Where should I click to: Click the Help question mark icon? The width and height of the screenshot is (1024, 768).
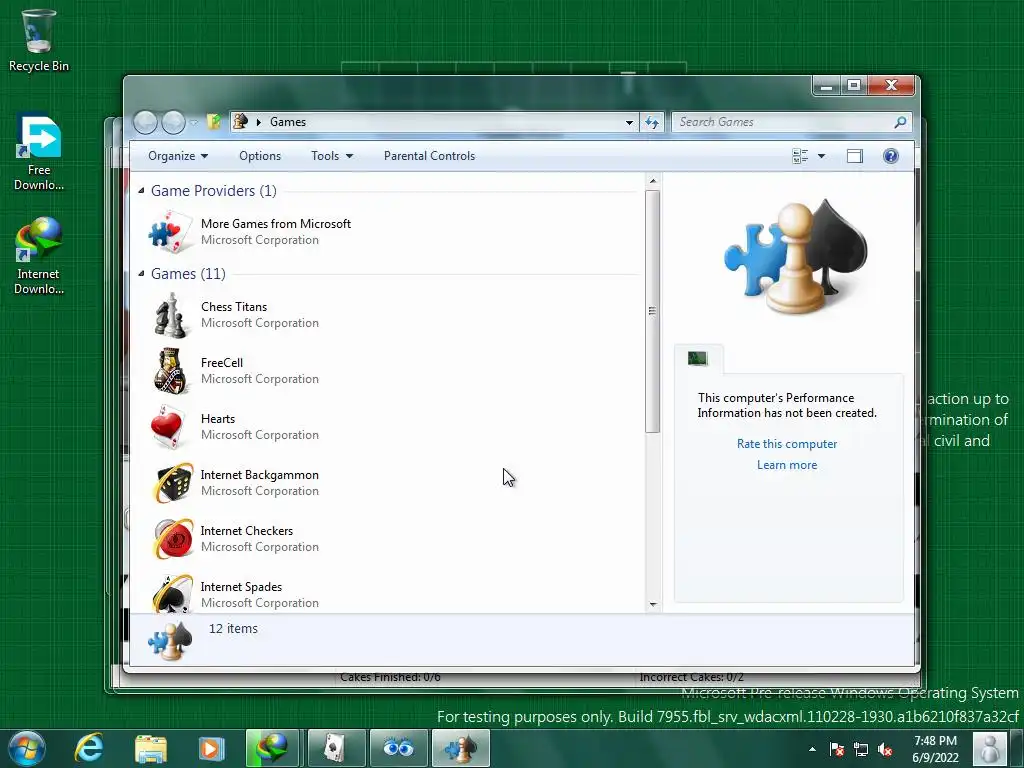pos(891,156)
